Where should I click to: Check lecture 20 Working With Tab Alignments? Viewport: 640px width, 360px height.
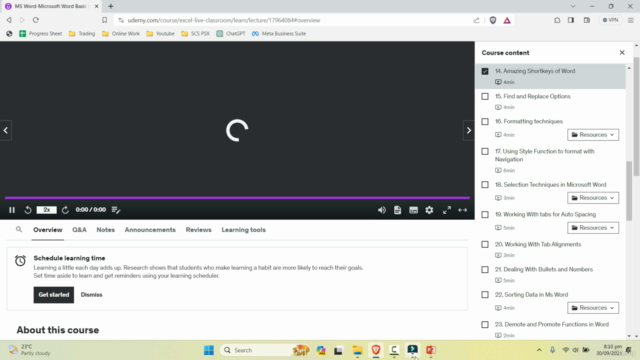pyautogui.click(x=485, y=244)
